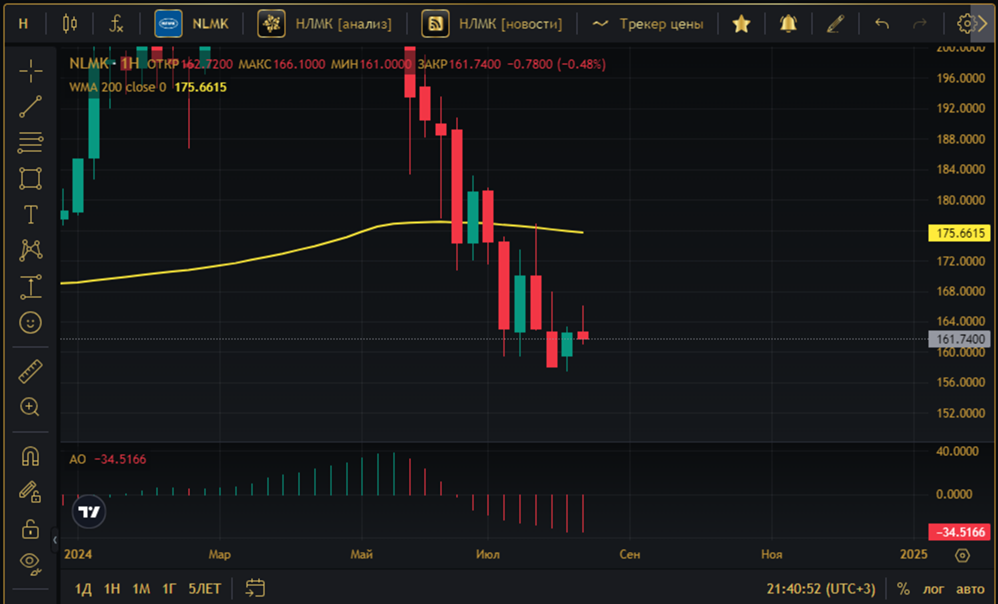Image resolution: width=998 pixels, height=604 pixels.
Task: Open go to date calendar
Action: coord(255,588)
